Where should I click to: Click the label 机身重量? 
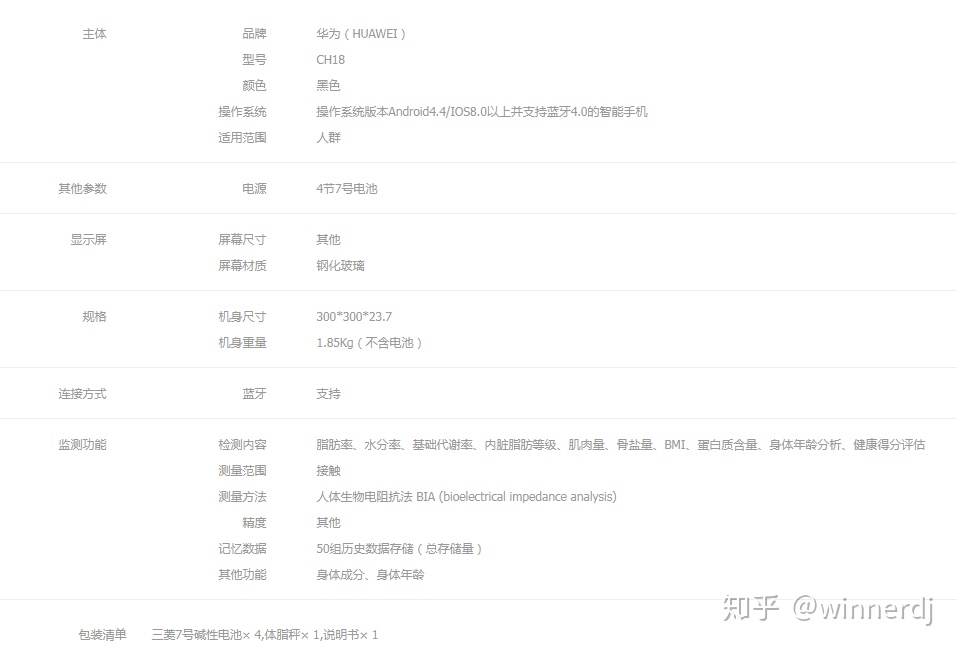click(242, 343)
